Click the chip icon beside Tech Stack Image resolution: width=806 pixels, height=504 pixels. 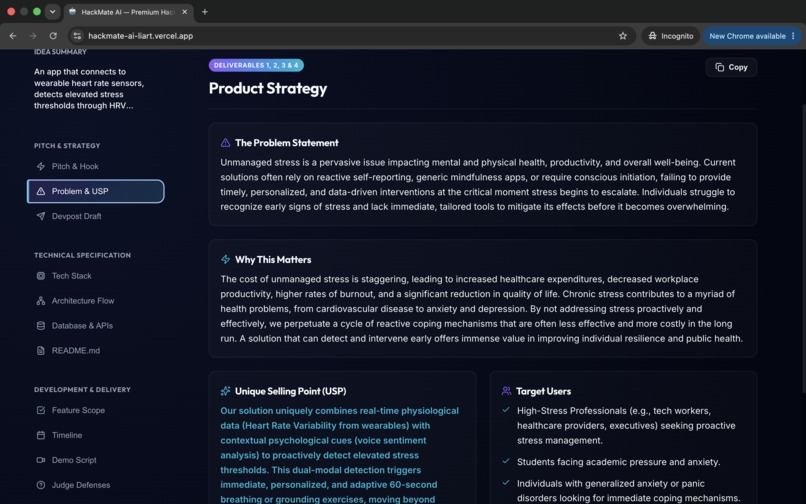(x=41, y=276)
